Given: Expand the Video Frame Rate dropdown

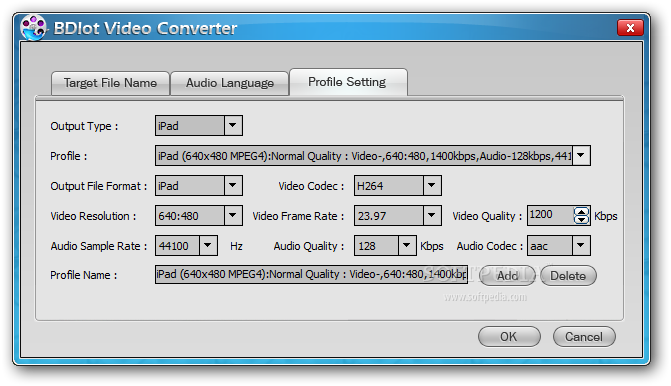Looking at the screenshot, I should (x=432, y=216).
